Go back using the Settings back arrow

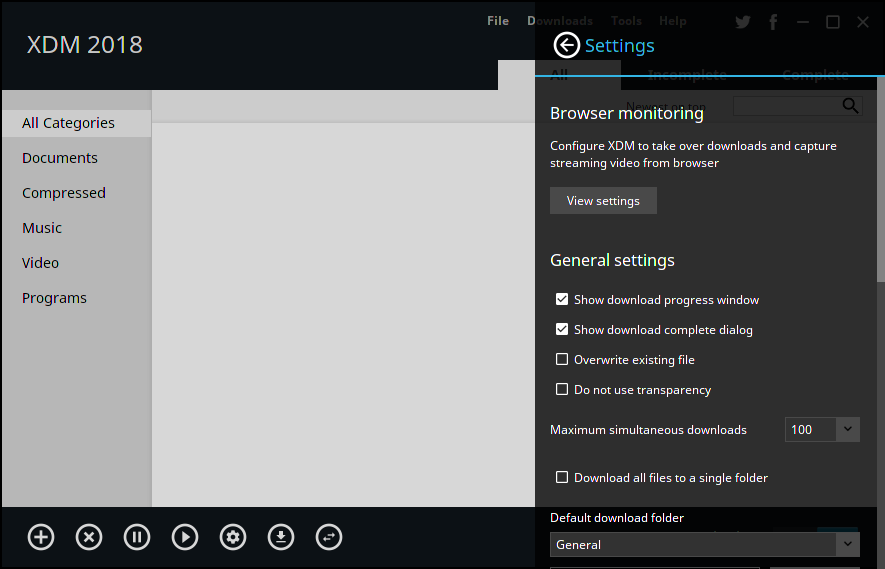566,45
